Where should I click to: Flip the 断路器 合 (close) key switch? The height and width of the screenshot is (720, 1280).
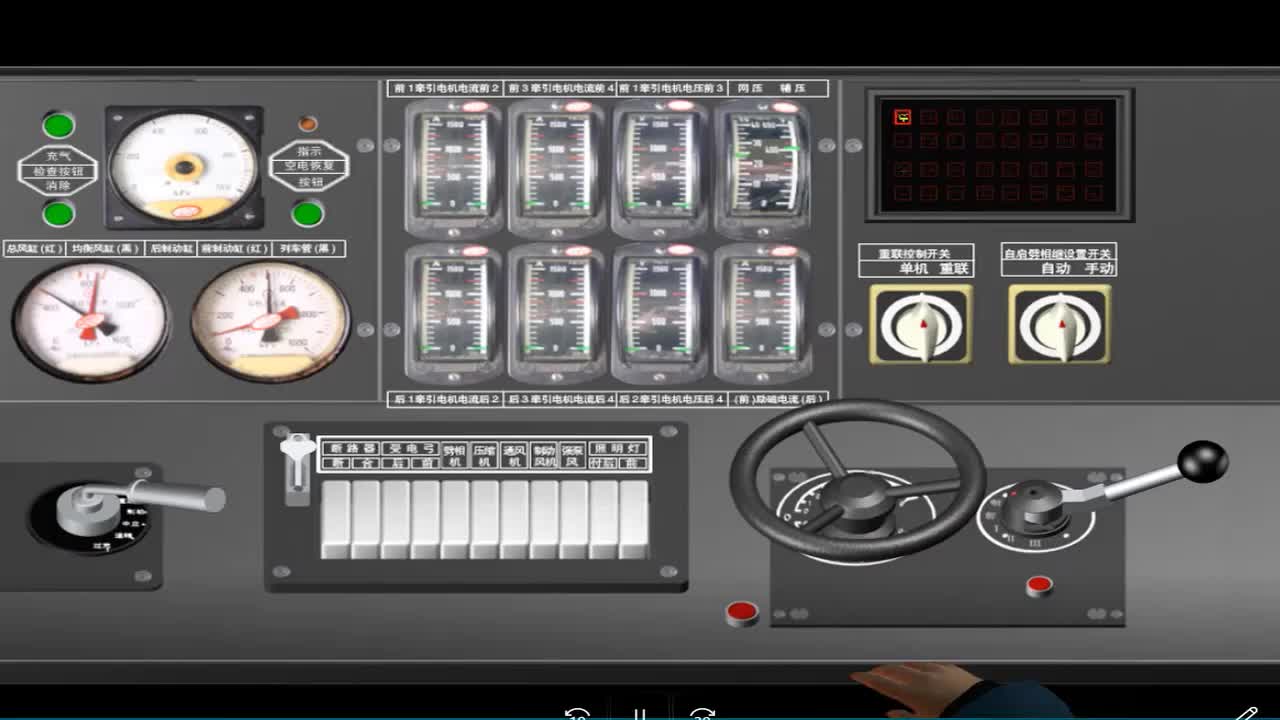pyautogui.click(x=366, y=519)
